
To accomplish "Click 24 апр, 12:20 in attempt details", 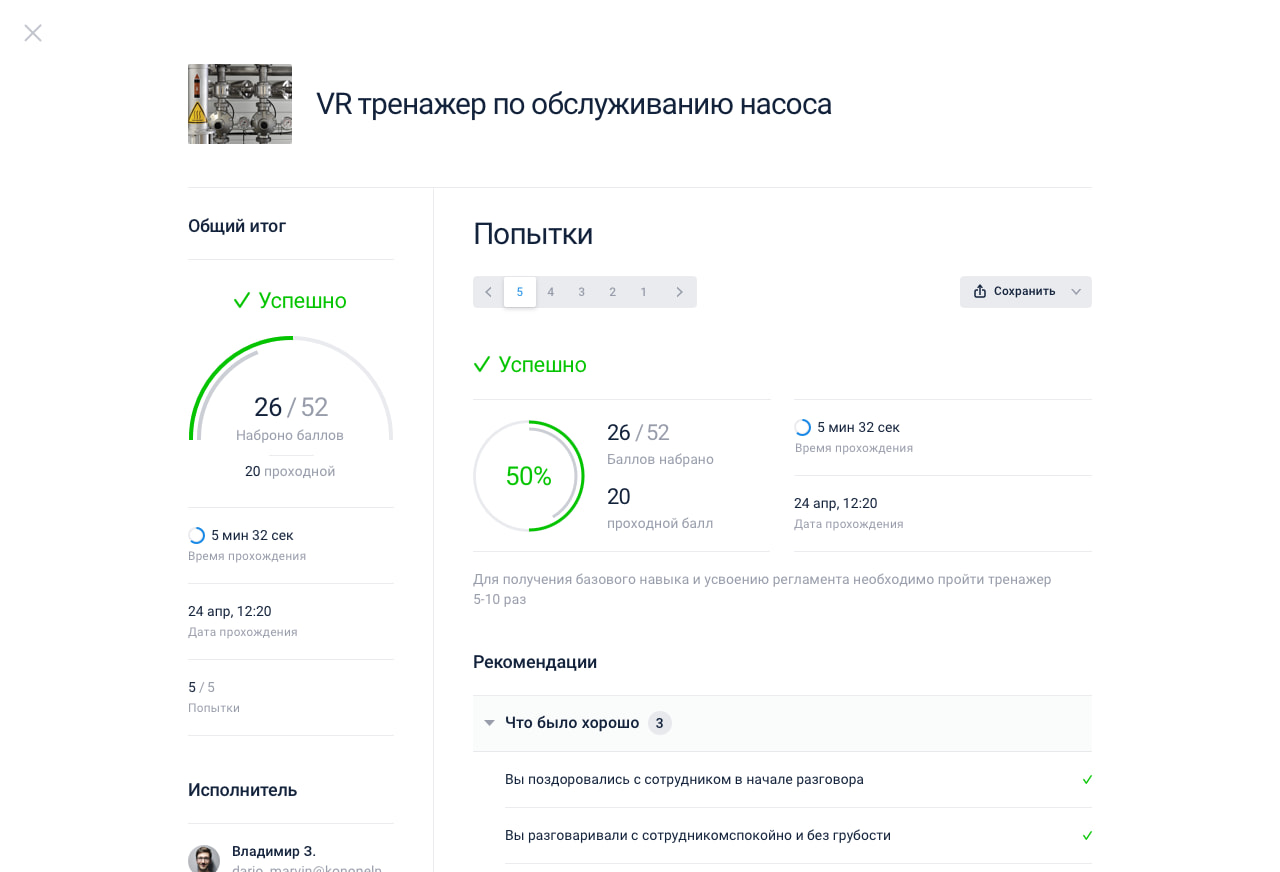I will pyautogui.click(x=836, y=503).
